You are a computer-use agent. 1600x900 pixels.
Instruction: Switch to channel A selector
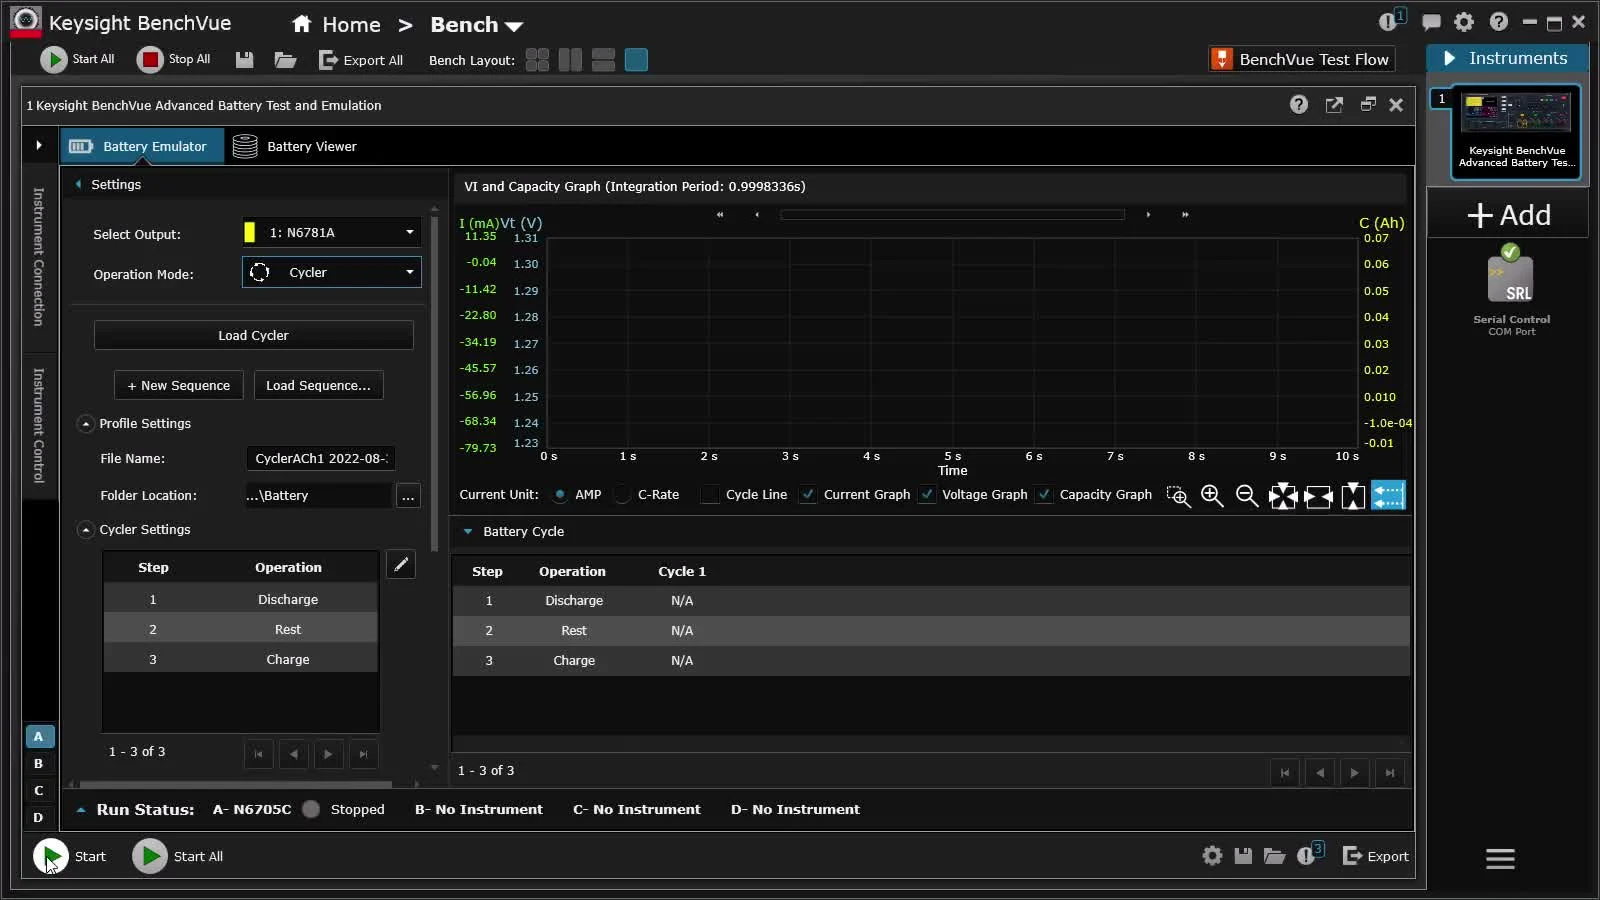coord(38,737)
